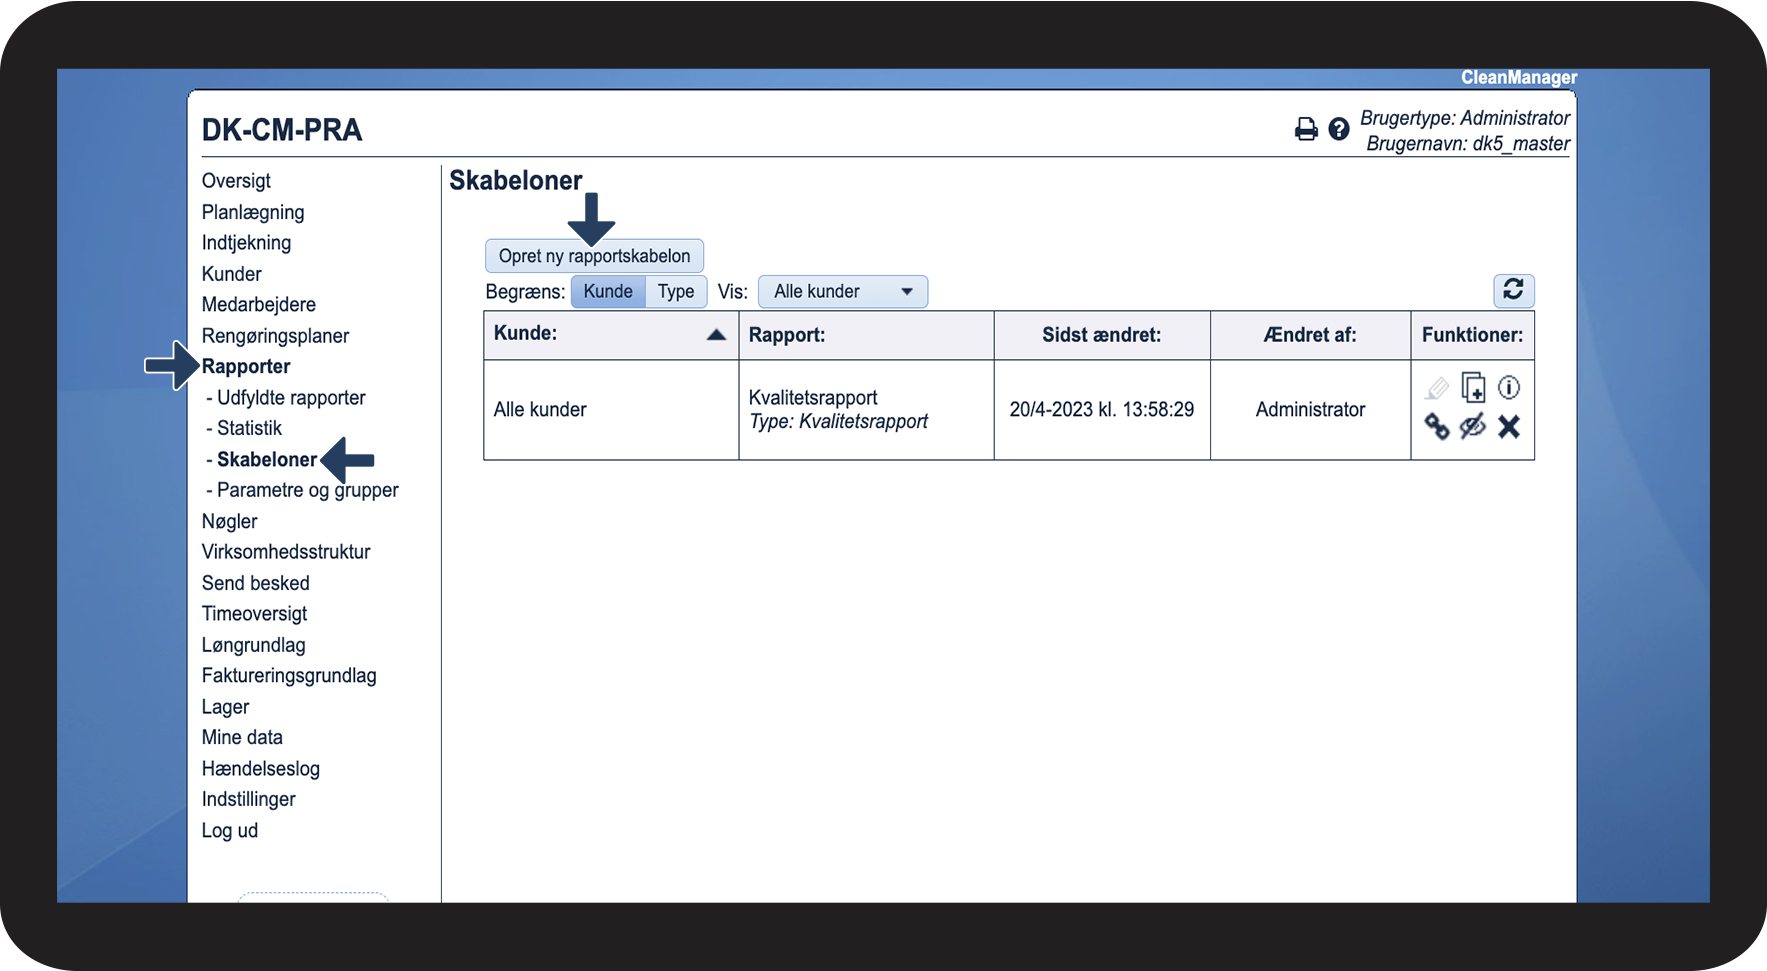Click the print icon in the header
1767x971 pixels.
click(x=1306, y=129)
